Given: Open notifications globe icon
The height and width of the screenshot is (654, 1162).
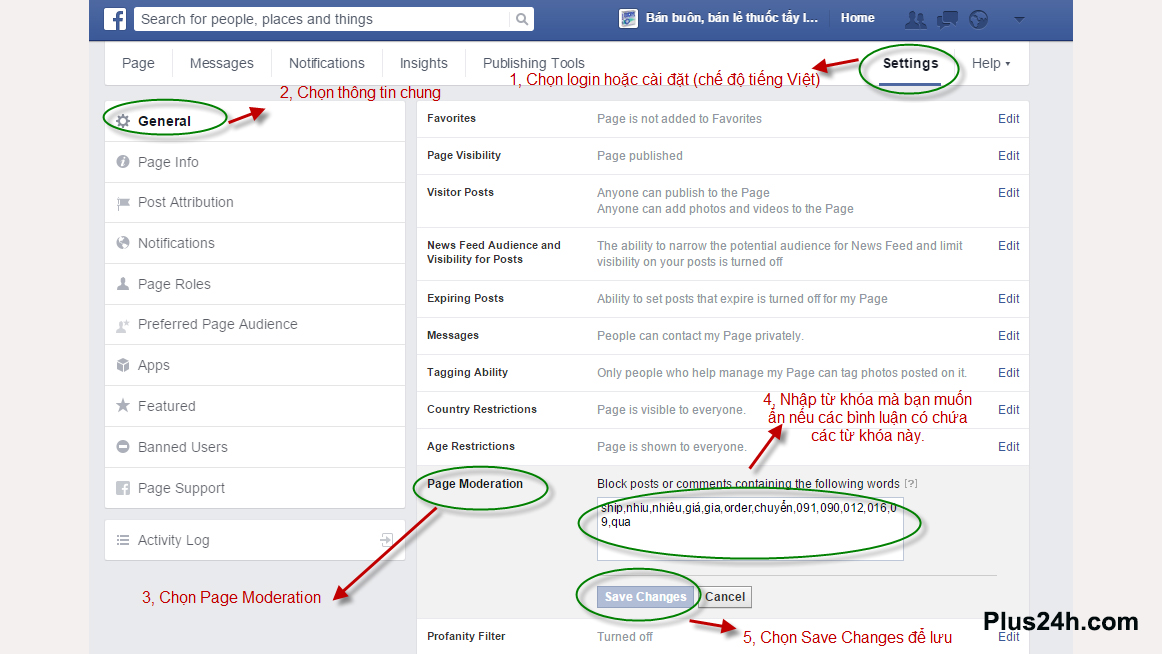Looking at the screenshot, I should pyautogui.click(x=978, y=19).
